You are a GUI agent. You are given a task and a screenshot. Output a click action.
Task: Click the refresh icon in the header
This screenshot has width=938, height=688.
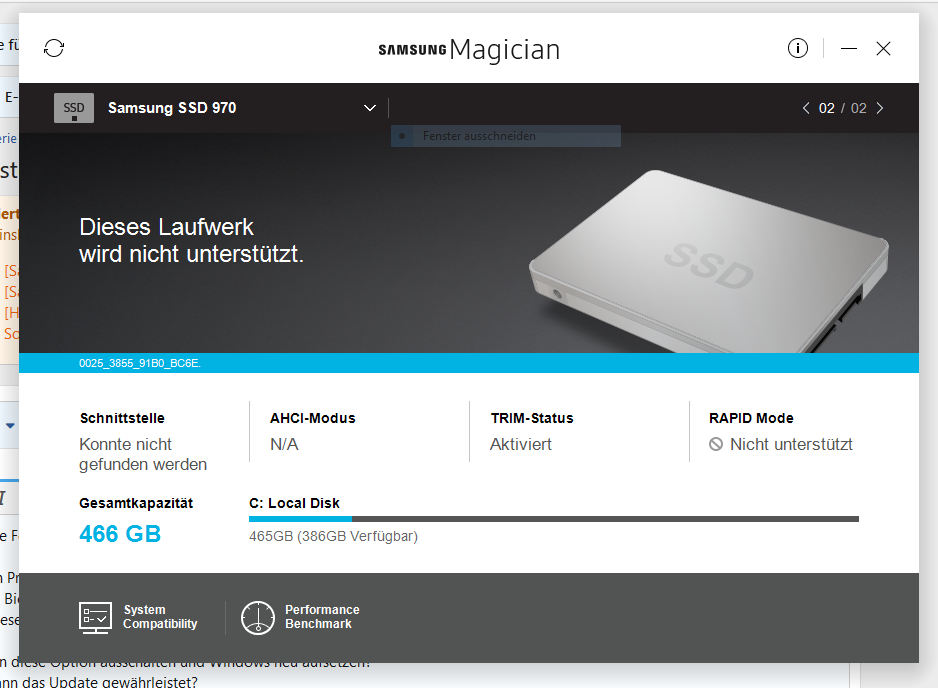point(54,48)
